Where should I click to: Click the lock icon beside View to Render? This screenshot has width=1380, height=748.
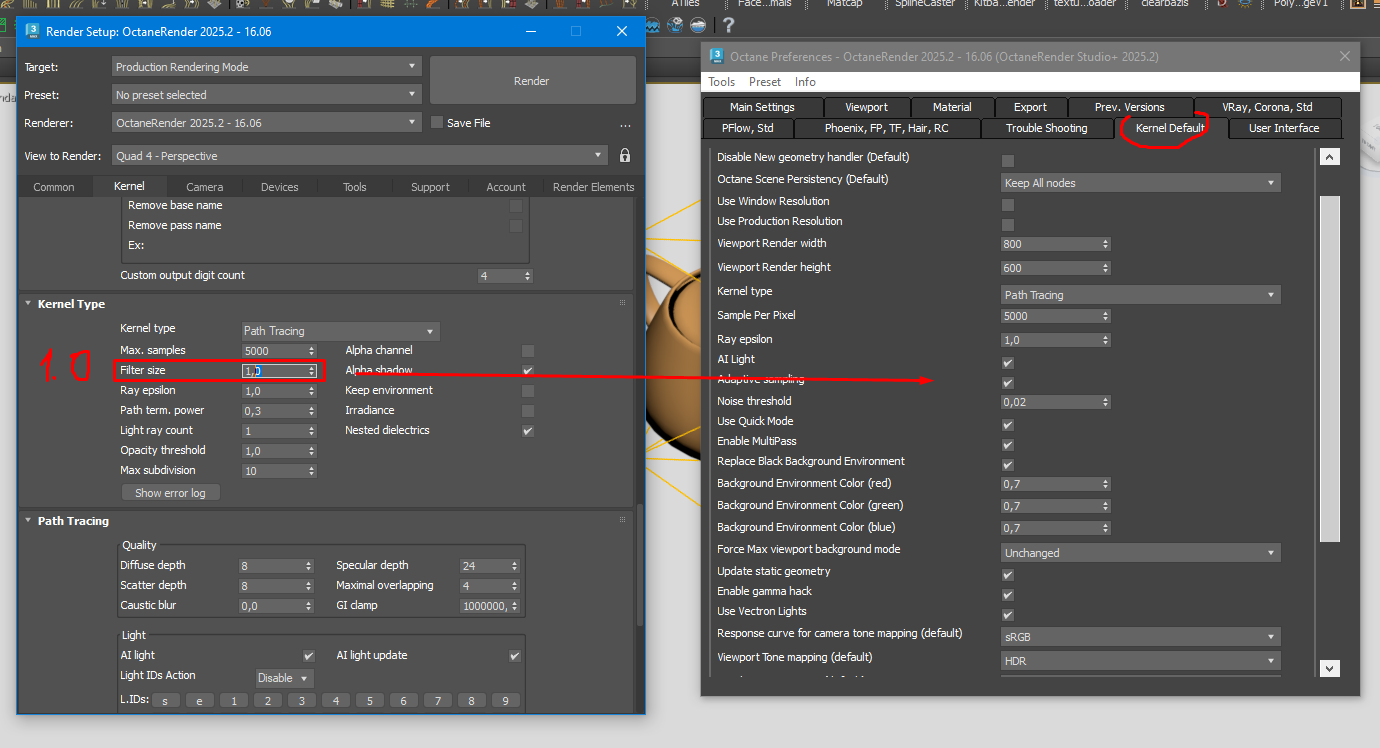(x=625, y=155)
